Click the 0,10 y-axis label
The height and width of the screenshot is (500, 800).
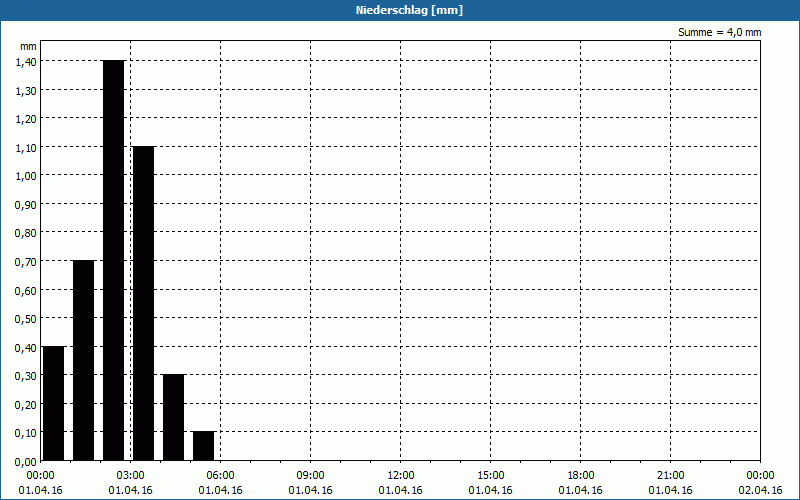(26, 433)
